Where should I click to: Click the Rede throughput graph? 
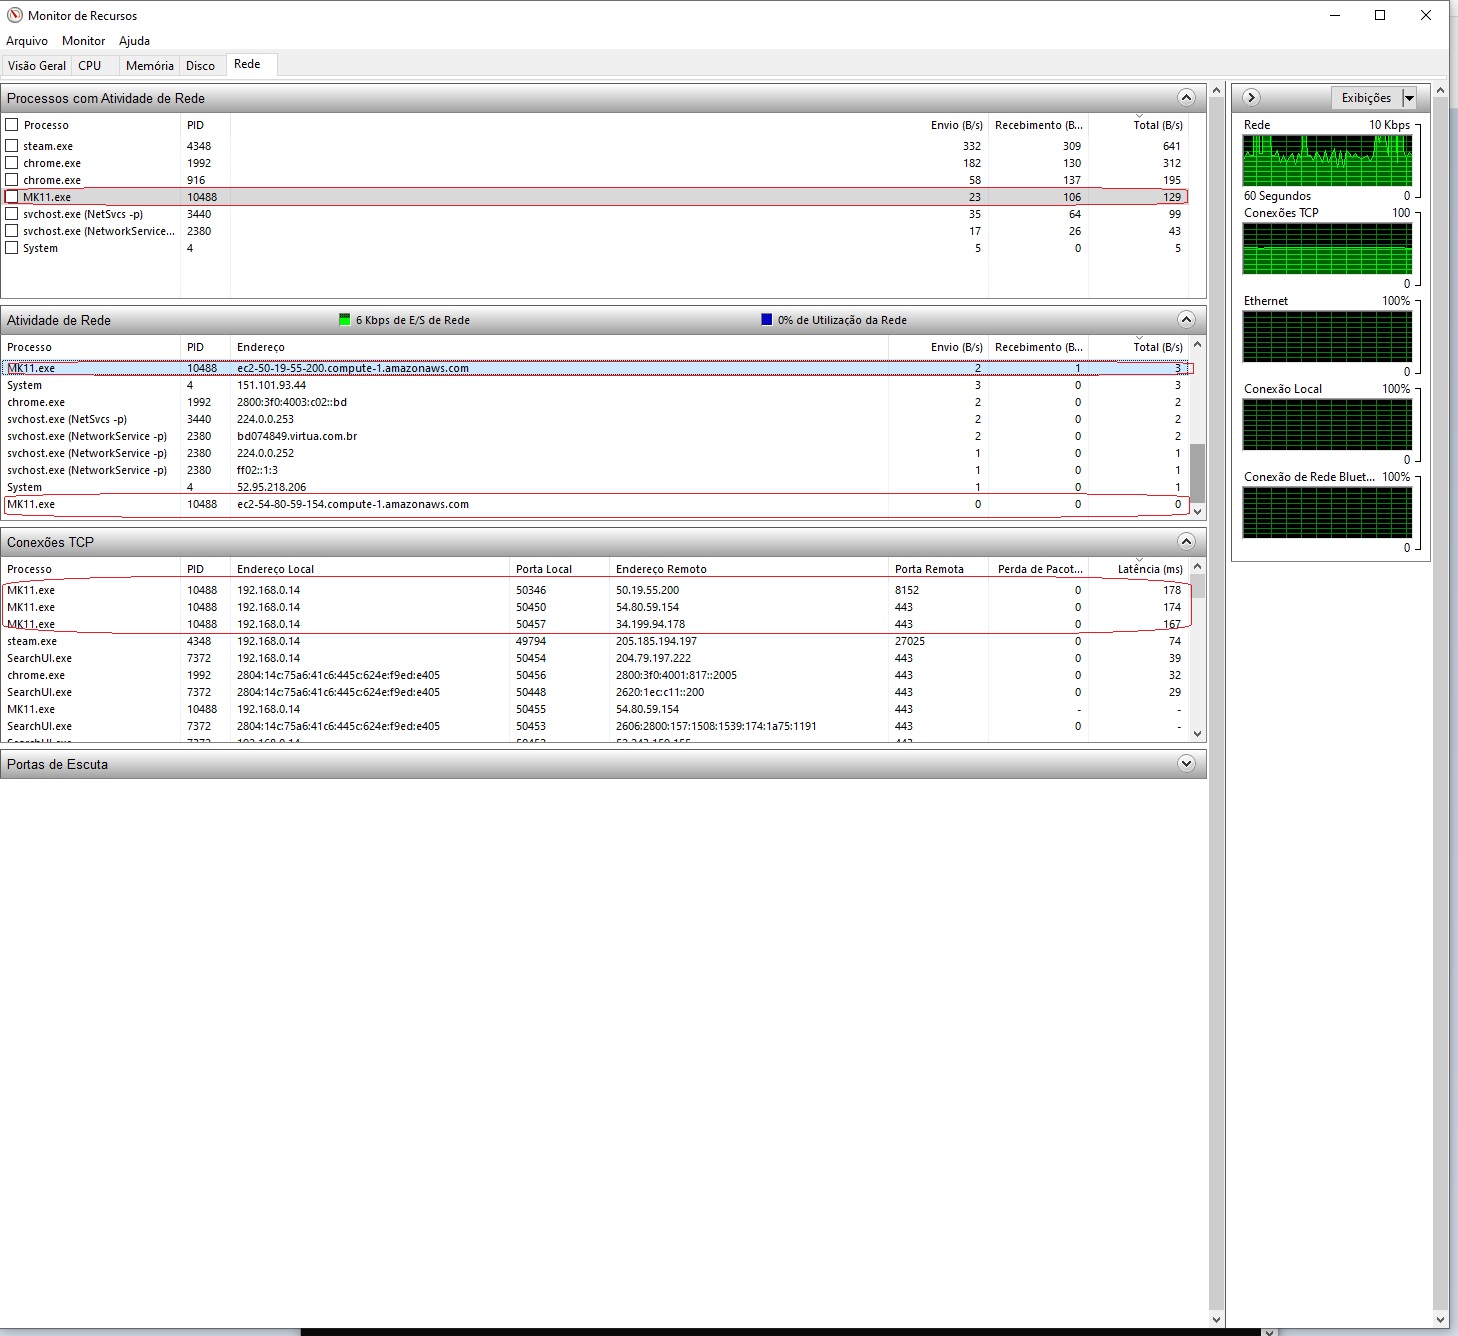point(1327,160)
